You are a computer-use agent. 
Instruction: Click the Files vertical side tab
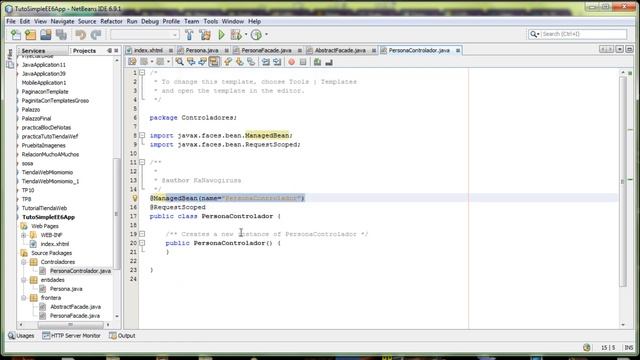click(10, 59)
